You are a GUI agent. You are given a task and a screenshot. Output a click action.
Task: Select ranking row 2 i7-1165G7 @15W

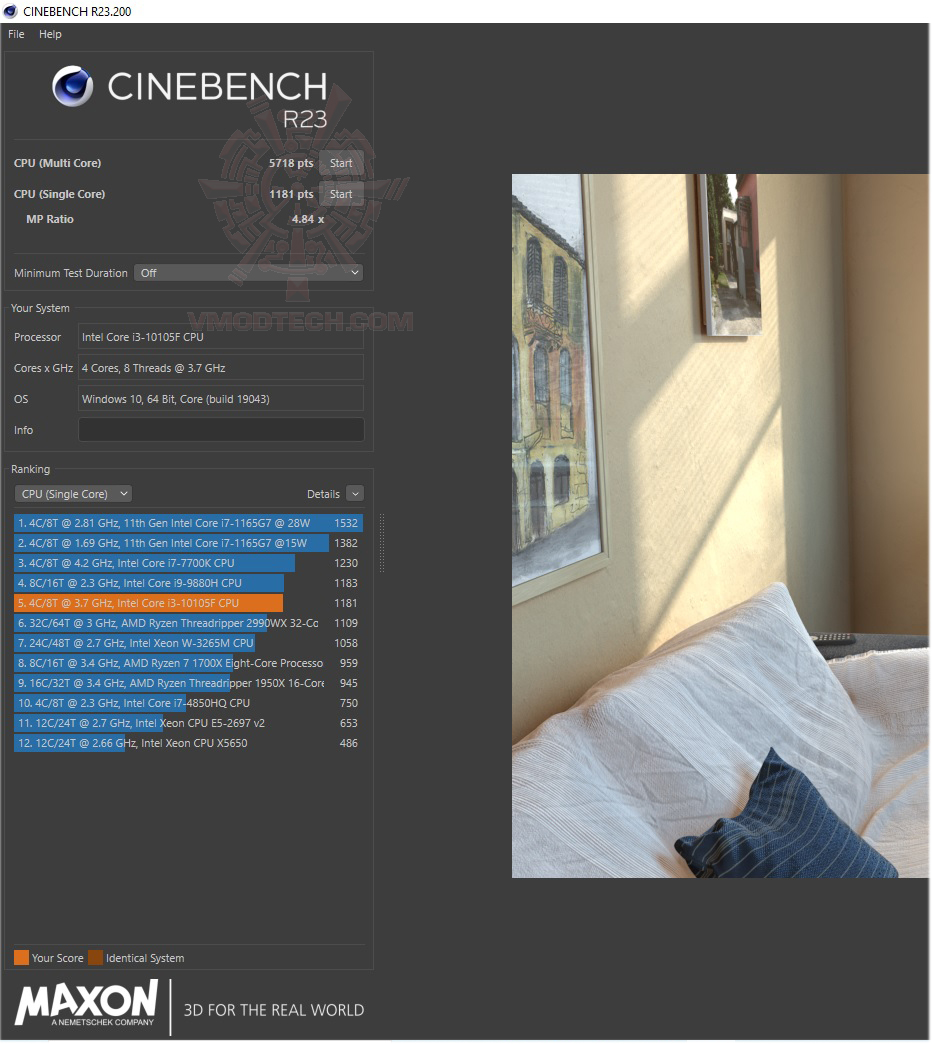188,543
